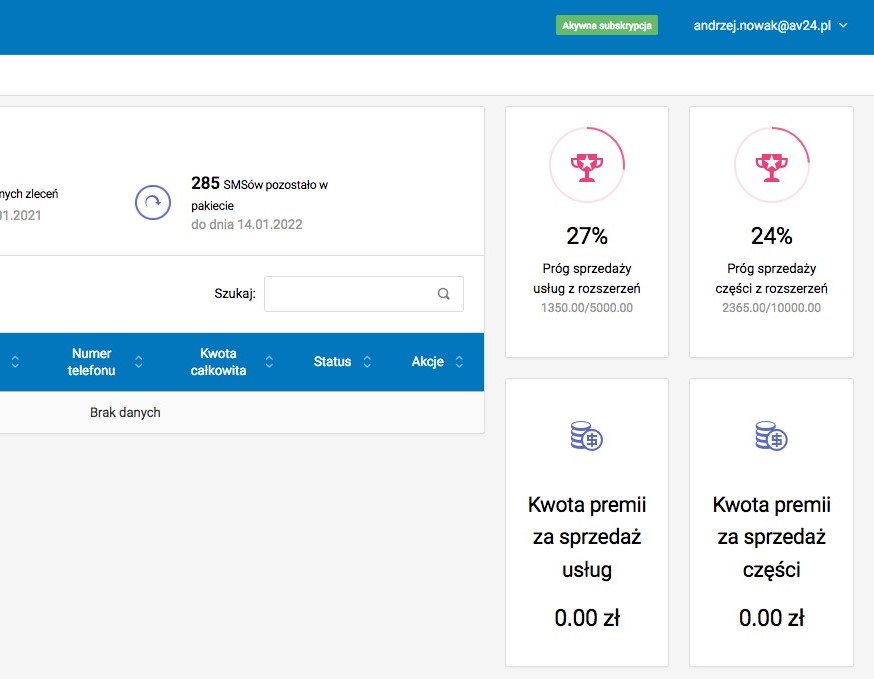Toggle sort arrows next to Akcje header

tap(459, 362)
